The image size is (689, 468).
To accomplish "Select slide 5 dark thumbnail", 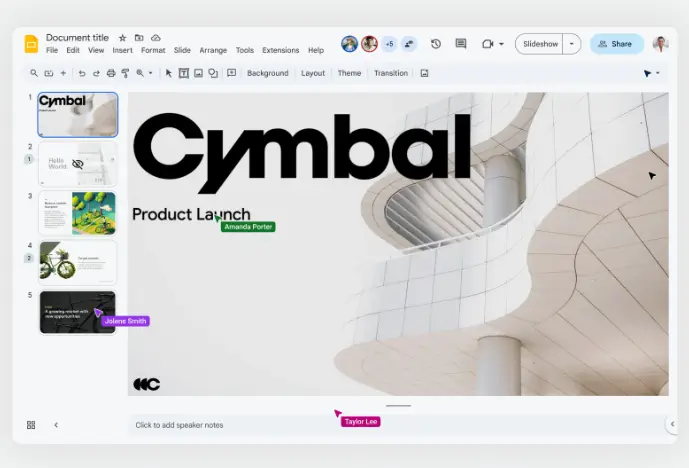I will pos(78,312).
